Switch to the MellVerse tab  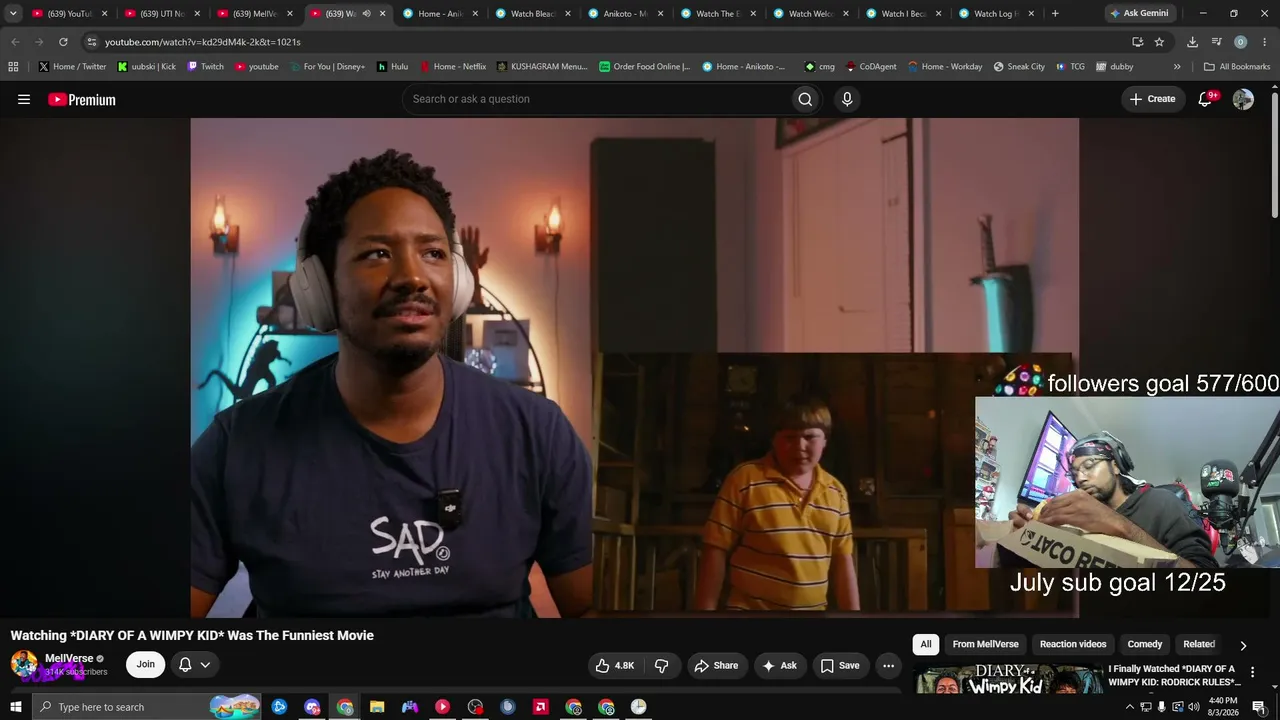tap(255, 14)
